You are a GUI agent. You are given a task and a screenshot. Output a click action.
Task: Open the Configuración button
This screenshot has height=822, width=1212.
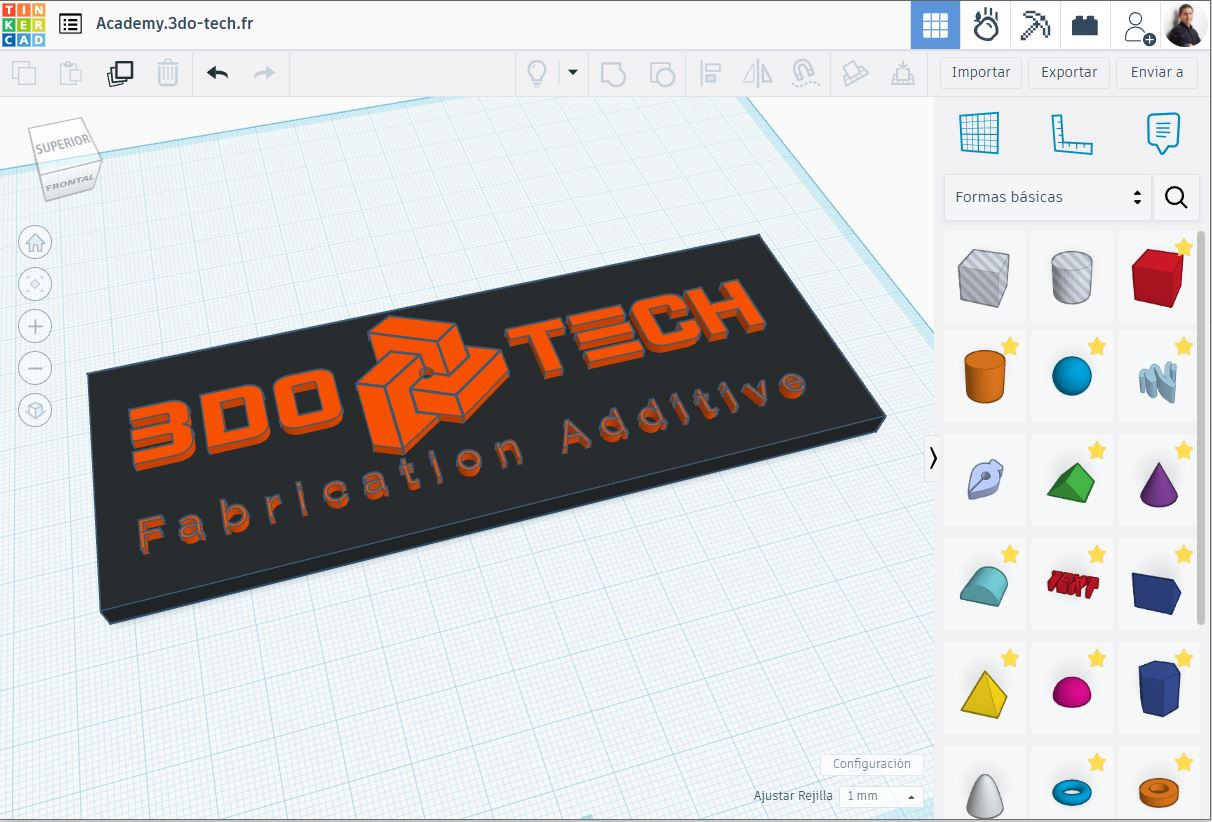click(x=872, y=764)
